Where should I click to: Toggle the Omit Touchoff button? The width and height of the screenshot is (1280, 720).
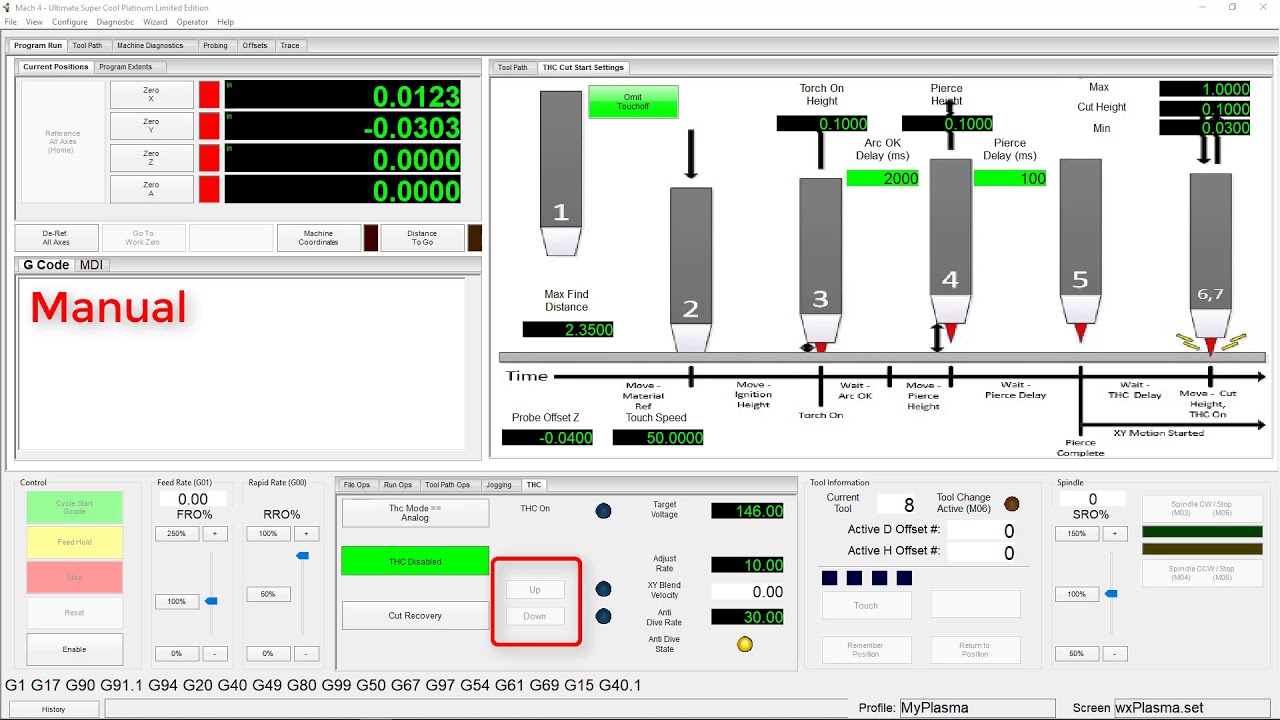[x=633, y=101]
